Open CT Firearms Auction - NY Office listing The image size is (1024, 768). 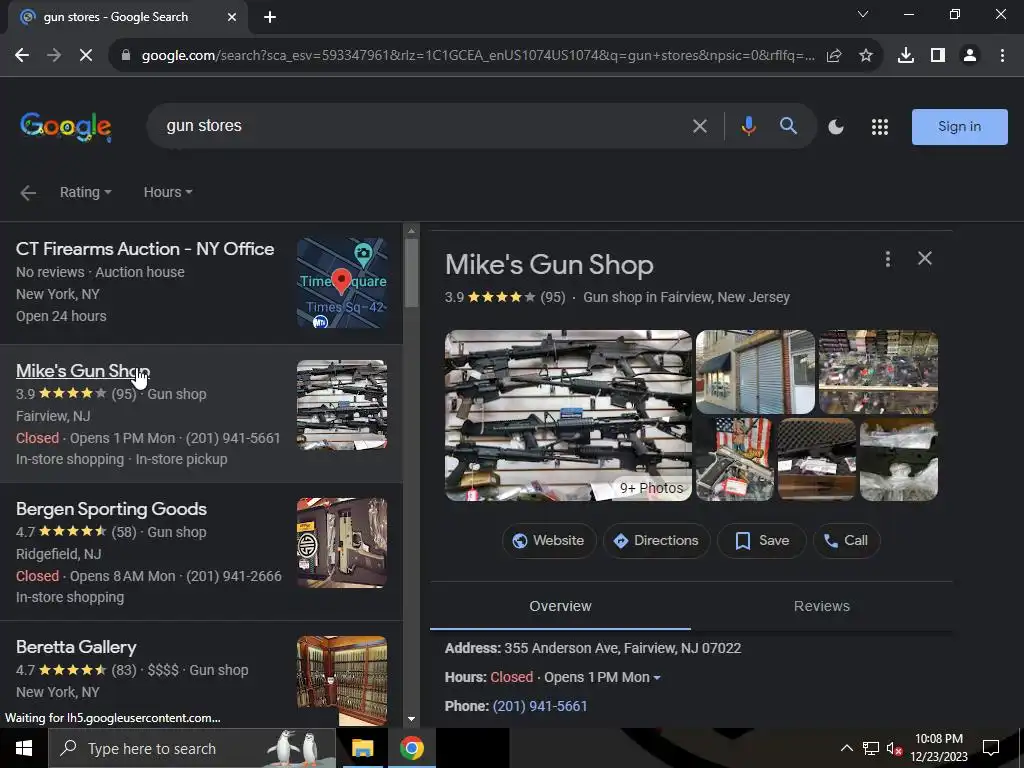point(145,249)
